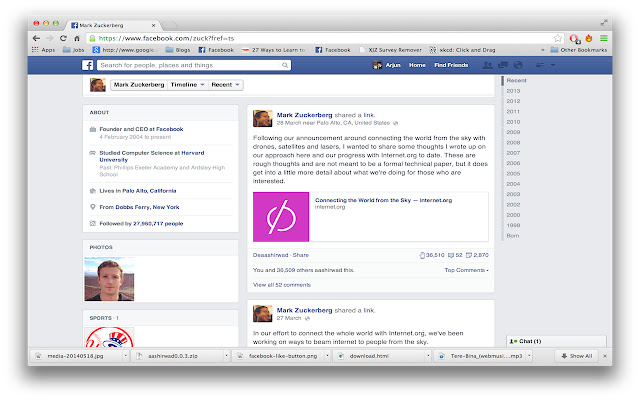Open Other Bookmarks folder
This screenshot has width=640, height=400.
pyautogui.click(x=579, y=50)
